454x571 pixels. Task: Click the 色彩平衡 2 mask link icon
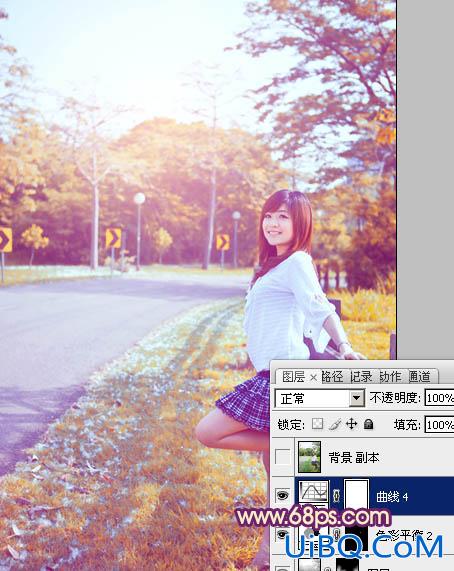click(x=337, y=533)
